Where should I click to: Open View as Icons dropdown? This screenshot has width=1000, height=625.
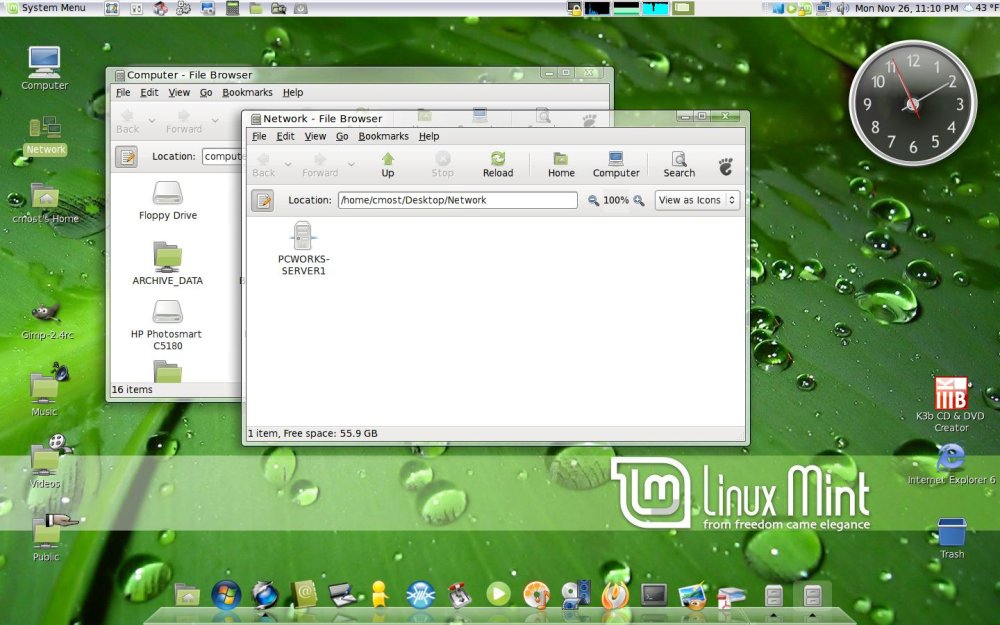(x=697, y=200)
